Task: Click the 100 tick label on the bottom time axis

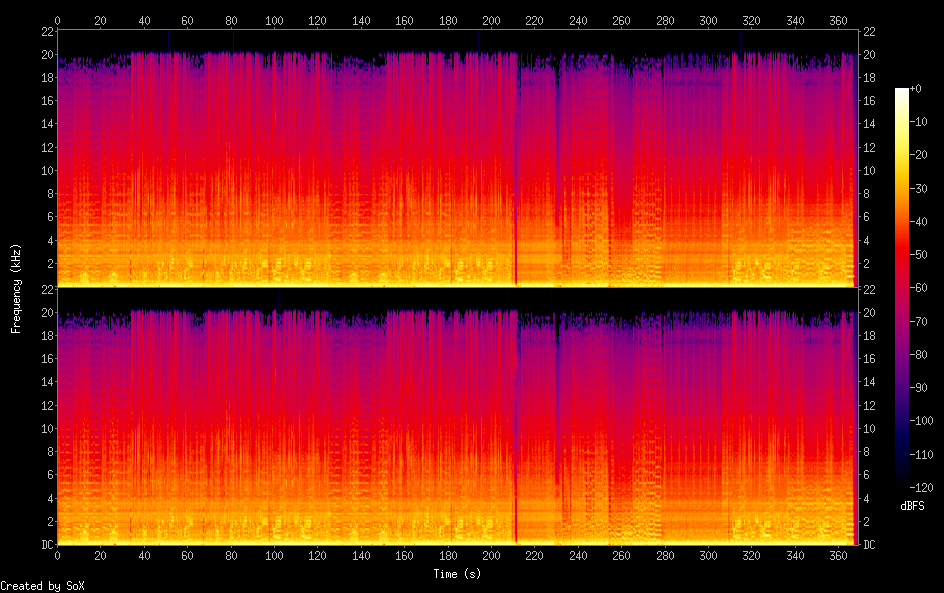Action: pos(274,555)
